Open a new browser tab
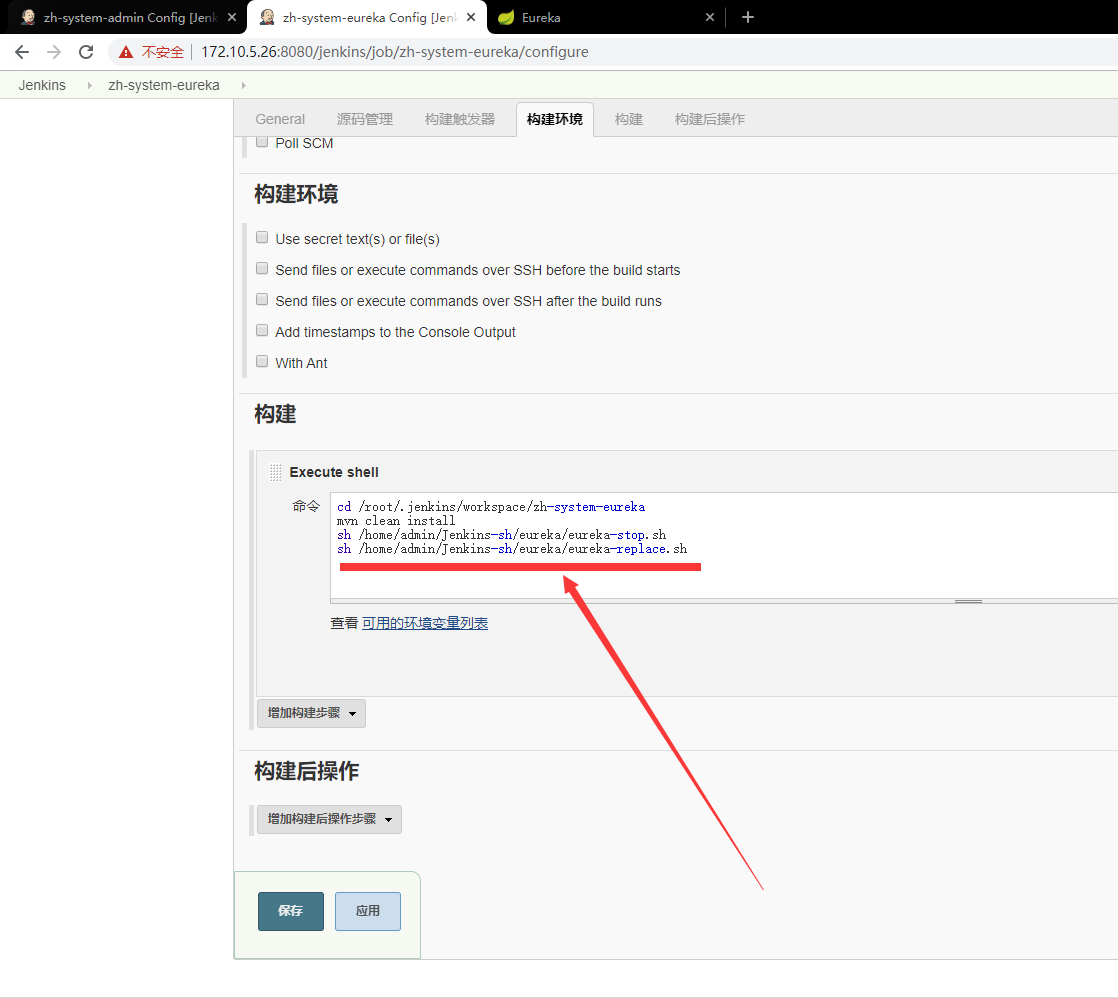Screen dimensions: 1118x998 point(747,17)
